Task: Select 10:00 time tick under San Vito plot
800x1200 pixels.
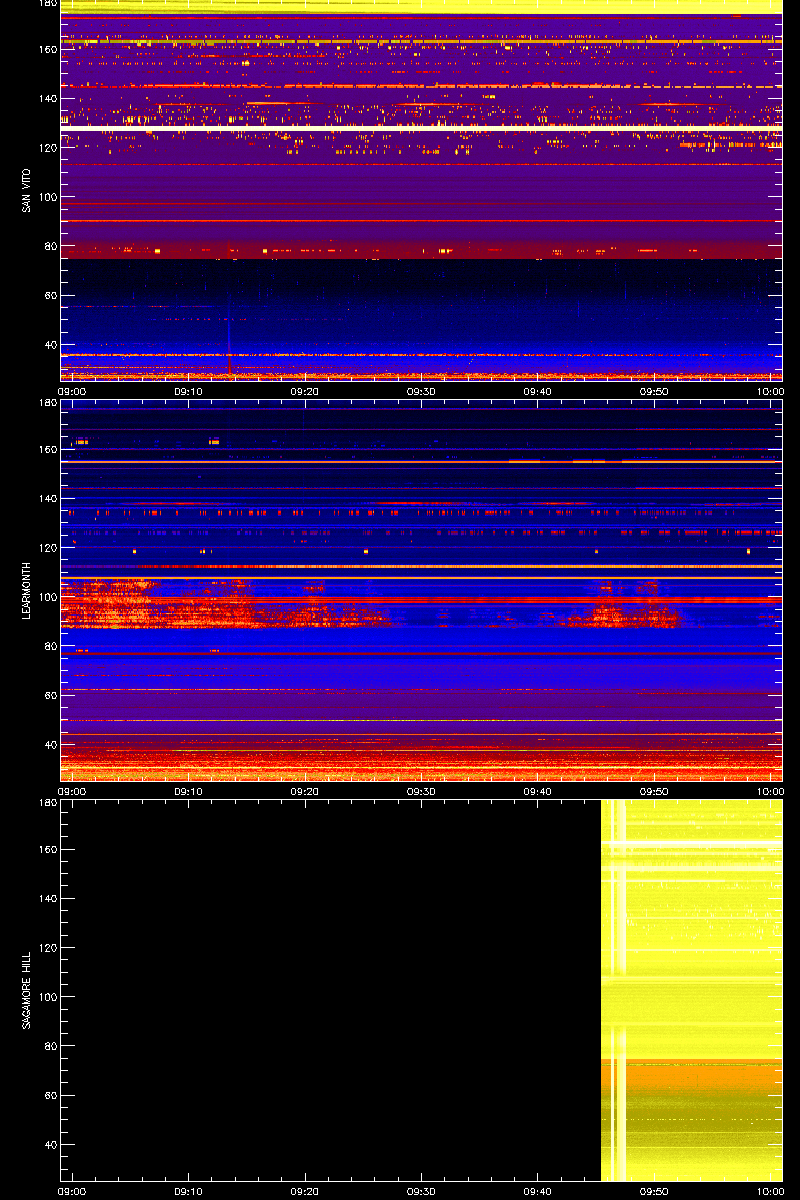Action: pos(770,392)
